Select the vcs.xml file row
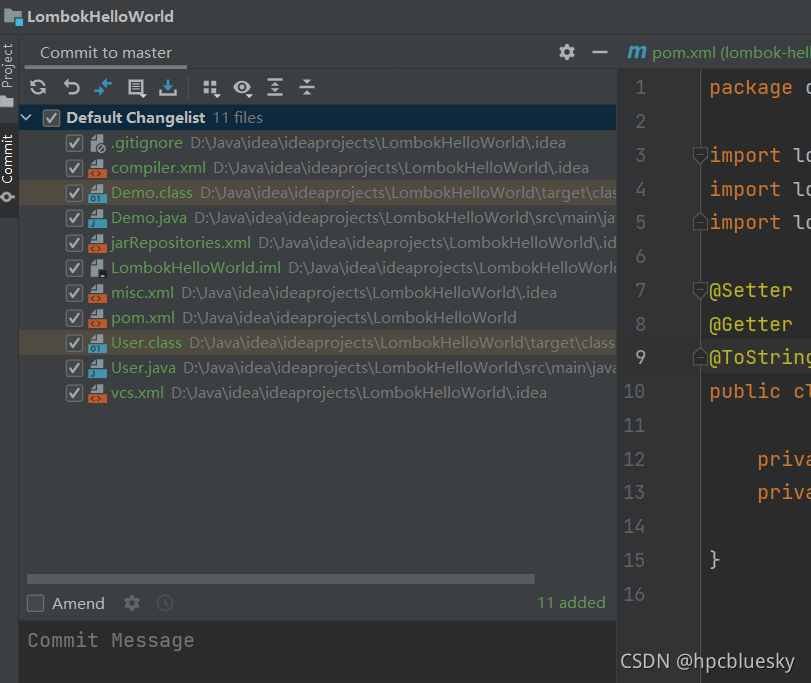The height and width of the screenshot is (683, 811). point(318,393)
